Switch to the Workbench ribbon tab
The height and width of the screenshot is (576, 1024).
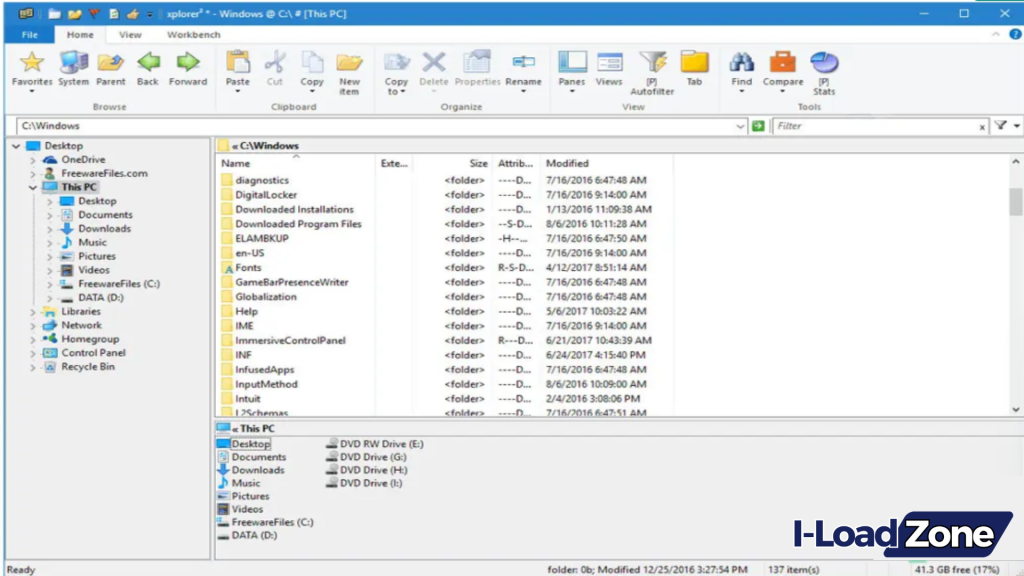193,34
